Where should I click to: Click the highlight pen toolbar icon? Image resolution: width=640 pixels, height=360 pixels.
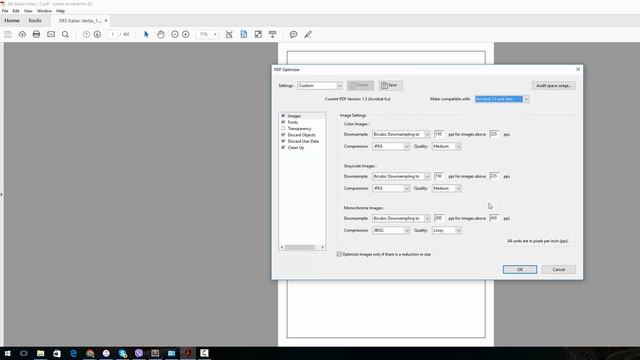pyautogui.click(x=308, y=35)
